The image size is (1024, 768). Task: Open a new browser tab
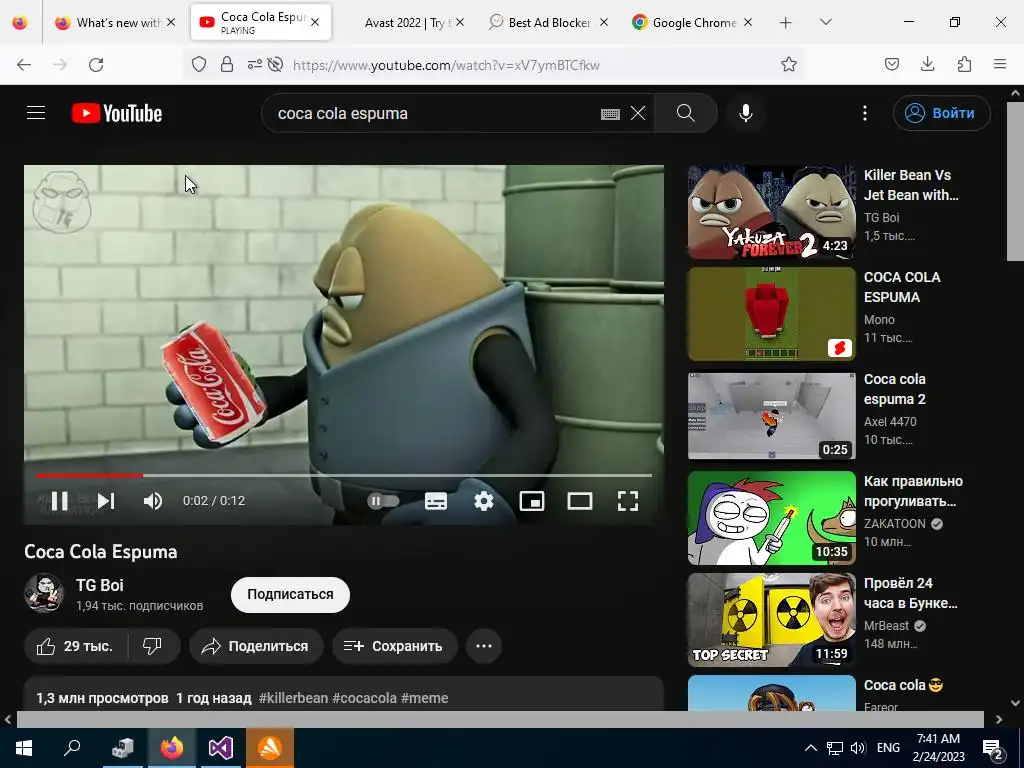786,23
